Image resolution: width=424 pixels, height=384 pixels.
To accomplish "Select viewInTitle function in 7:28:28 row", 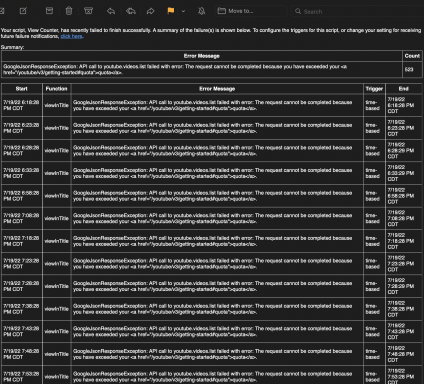I will (x=56, y=286).
